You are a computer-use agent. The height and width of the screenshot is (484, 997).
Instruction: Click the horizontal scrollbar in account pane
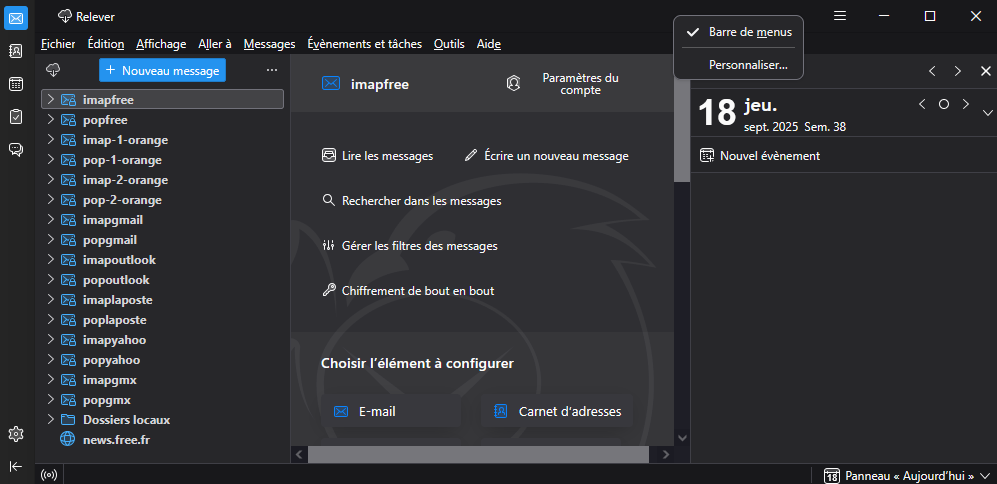(x=480, y=454)
